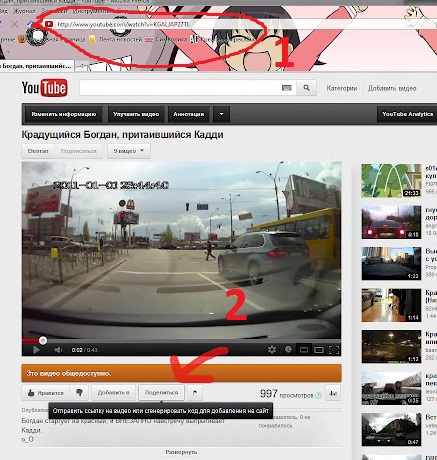Click the search magnifier button
Viewport: 437px width, 460px height.
tap(306, 88)
